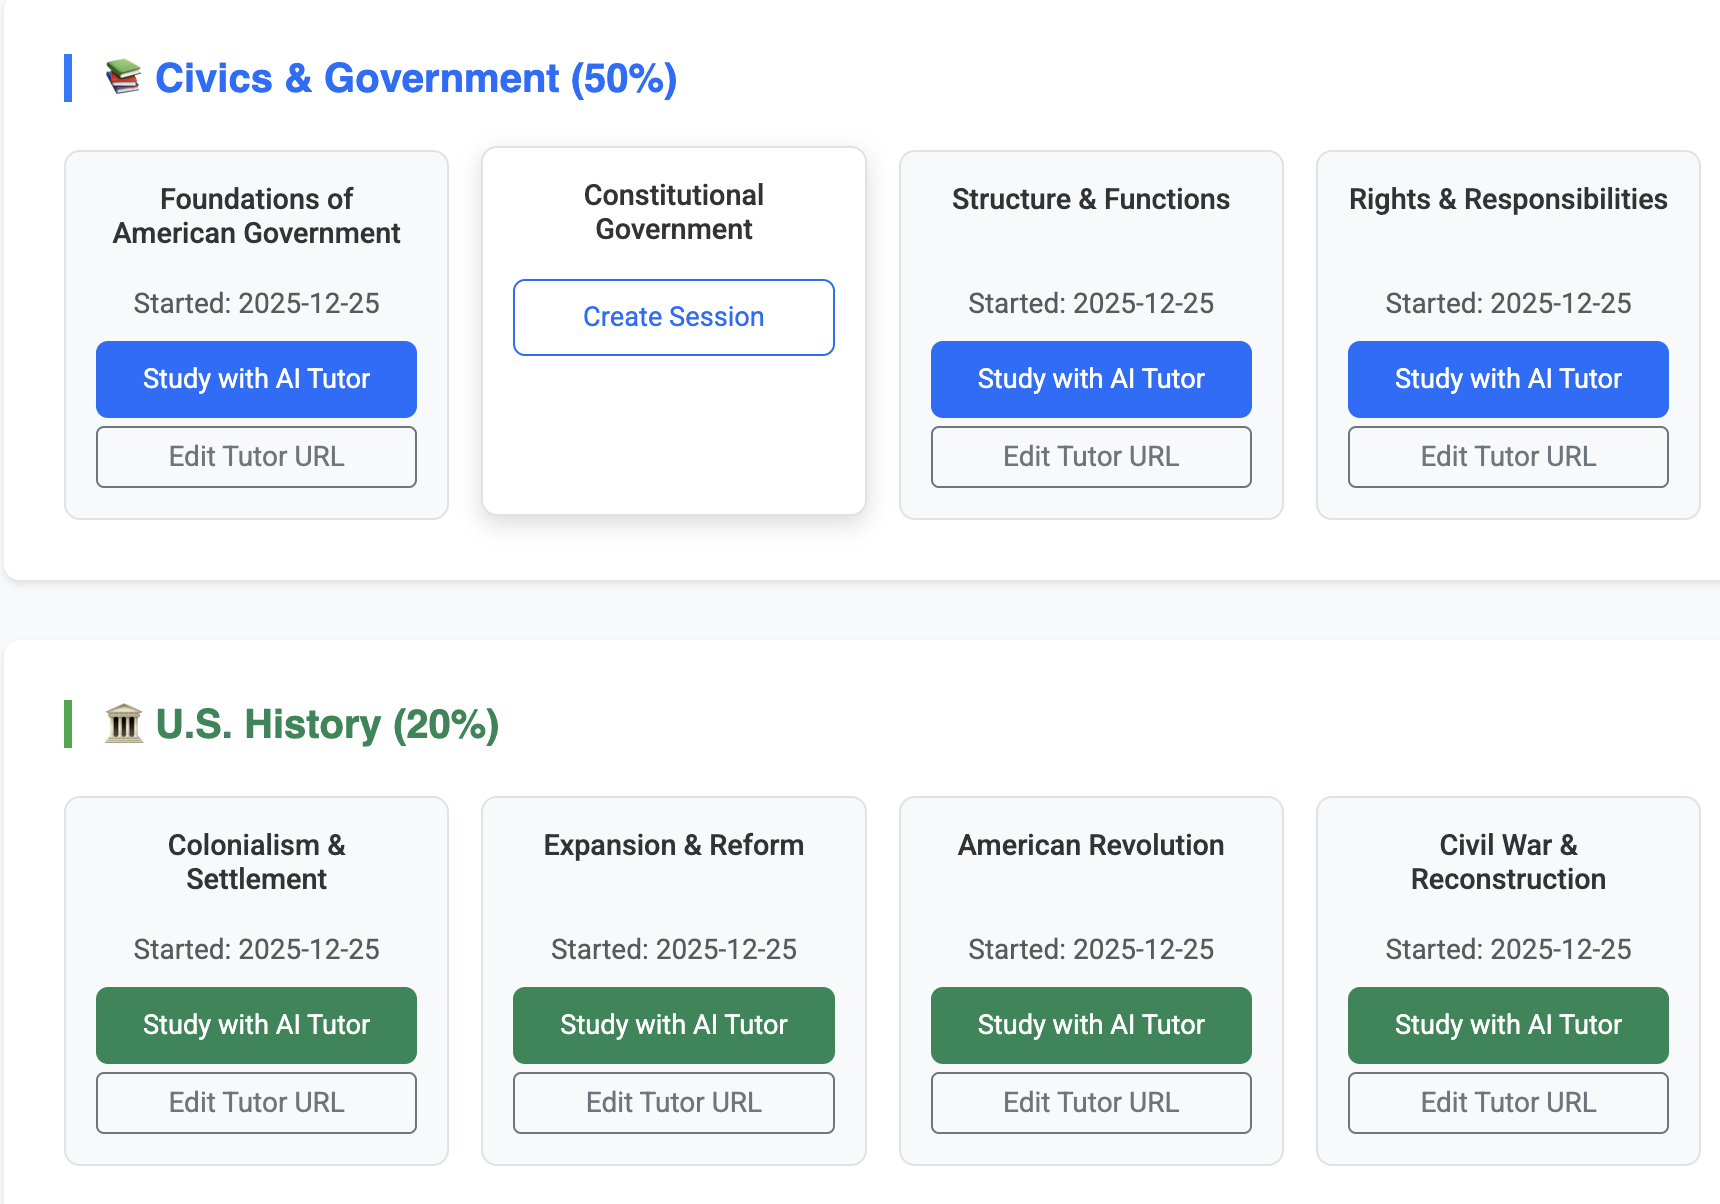Viewport: 1720px width, 1204px height.
Task: Edit Tutor URL for Colonialism & Settlement
Action: click(256, 1103)
